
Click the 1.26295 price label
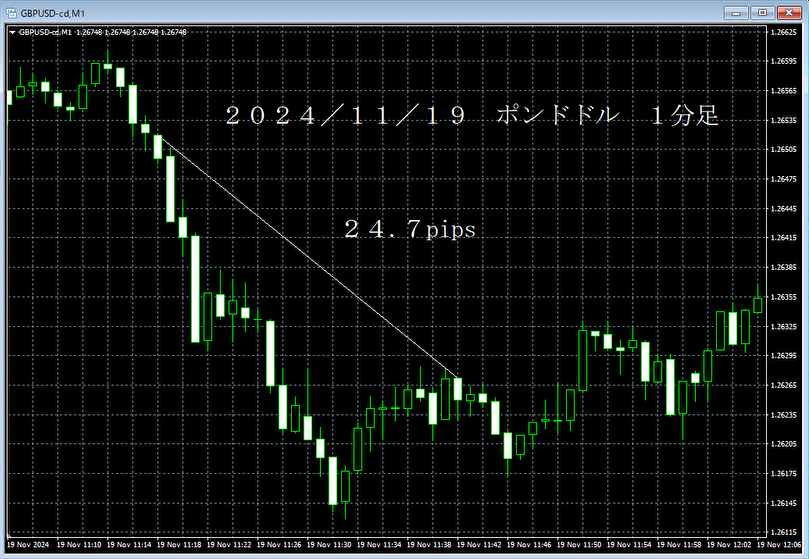tap(783, 356)
